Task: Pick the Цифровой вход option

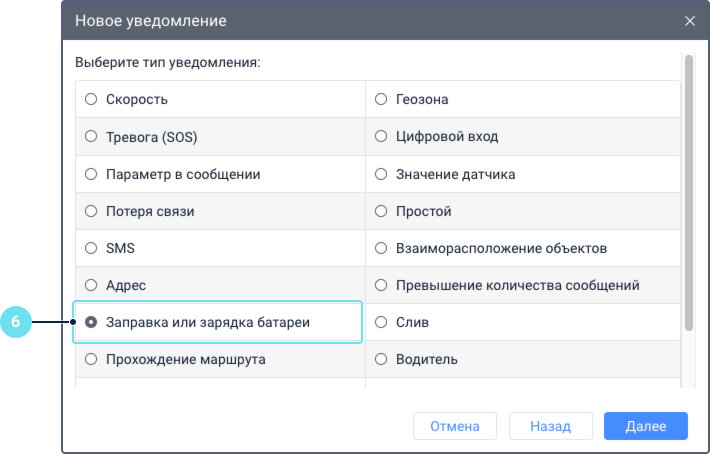Action: tap(380, 137)
